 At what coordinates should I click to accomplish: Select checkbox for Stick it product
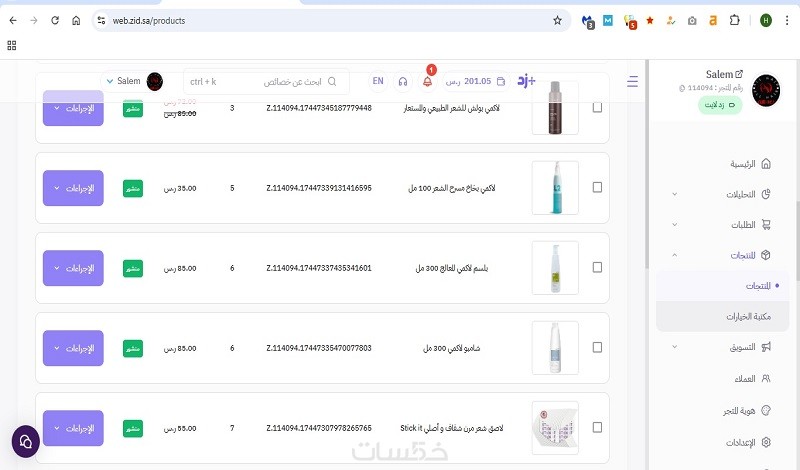(x=597, y=428)
